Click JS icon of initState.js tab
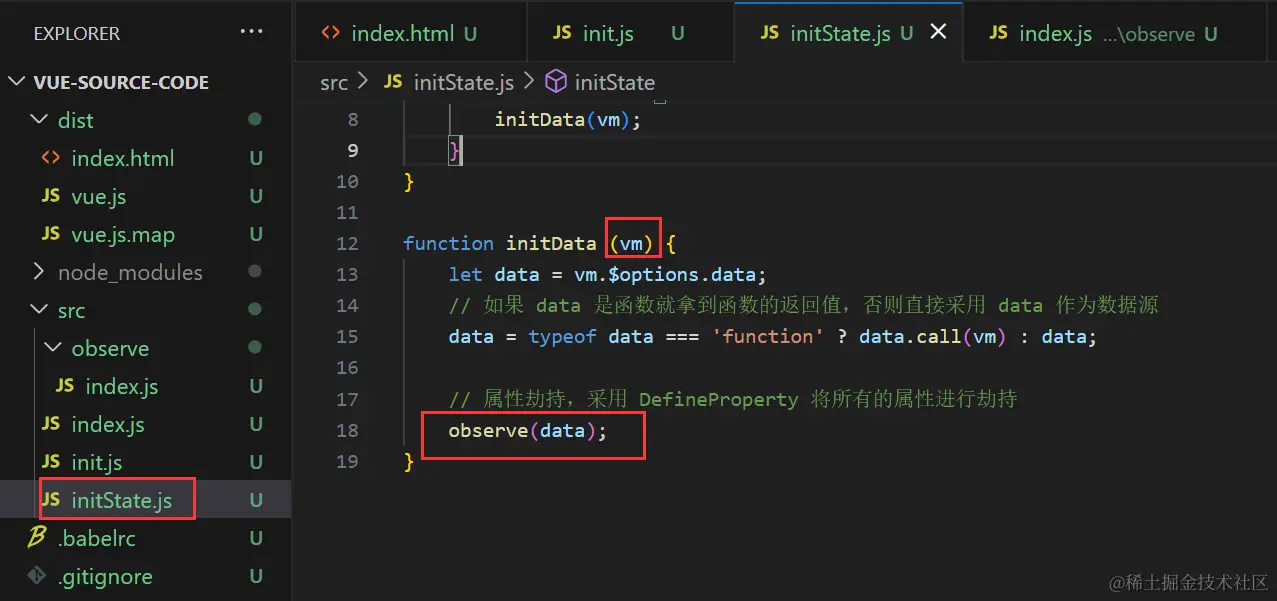The height and width of the screenshot is (601, 1277). 769,33
